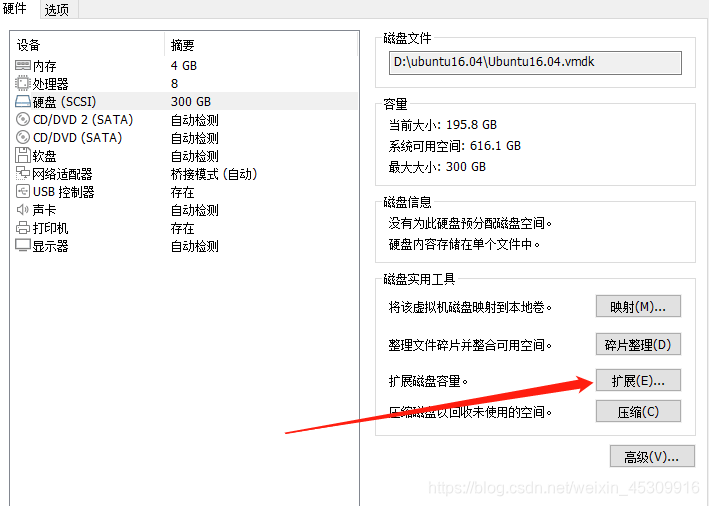Click the memory (内存) device icon
Viewport: 709px width, 506px height.
tap(23, 66)
